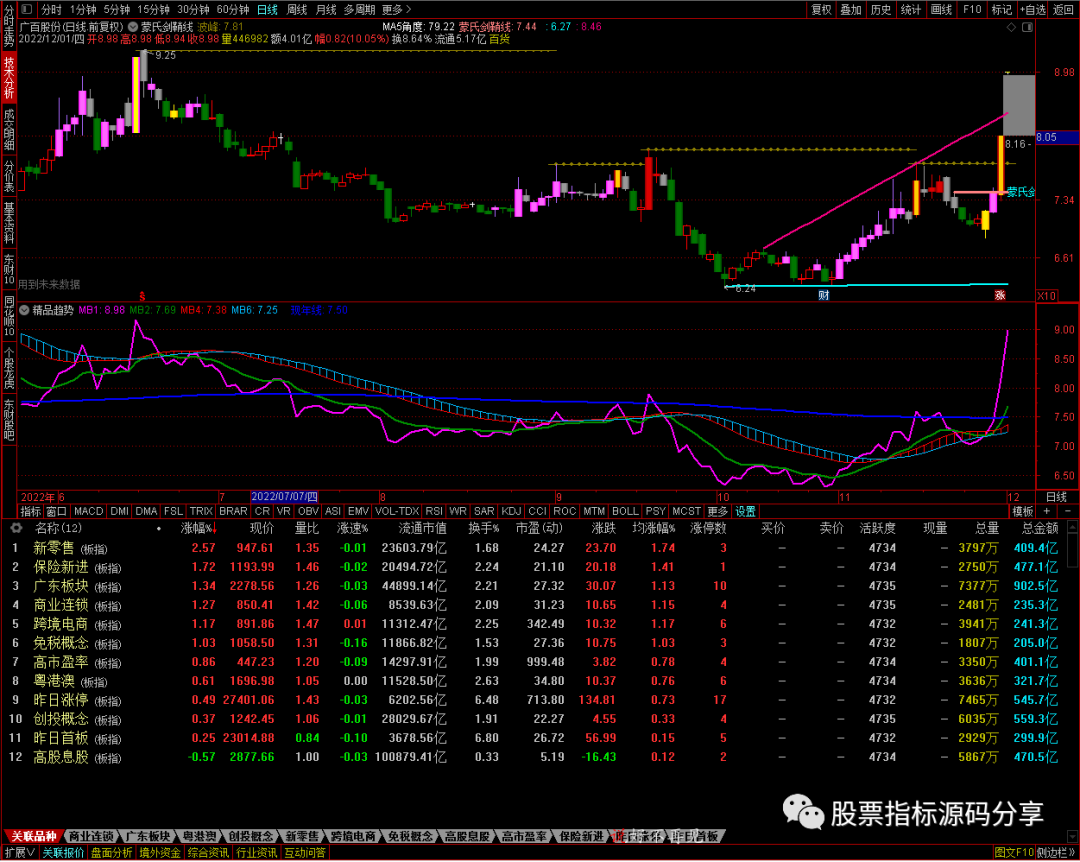Click the panel toggle icon beside the diamond

[1028, 28]
